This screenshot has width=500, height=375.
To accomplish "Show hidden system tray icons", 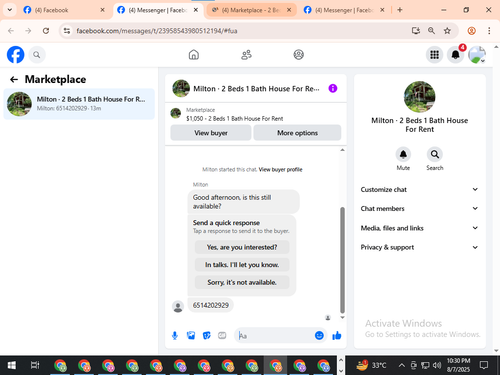I will (402, 366).
